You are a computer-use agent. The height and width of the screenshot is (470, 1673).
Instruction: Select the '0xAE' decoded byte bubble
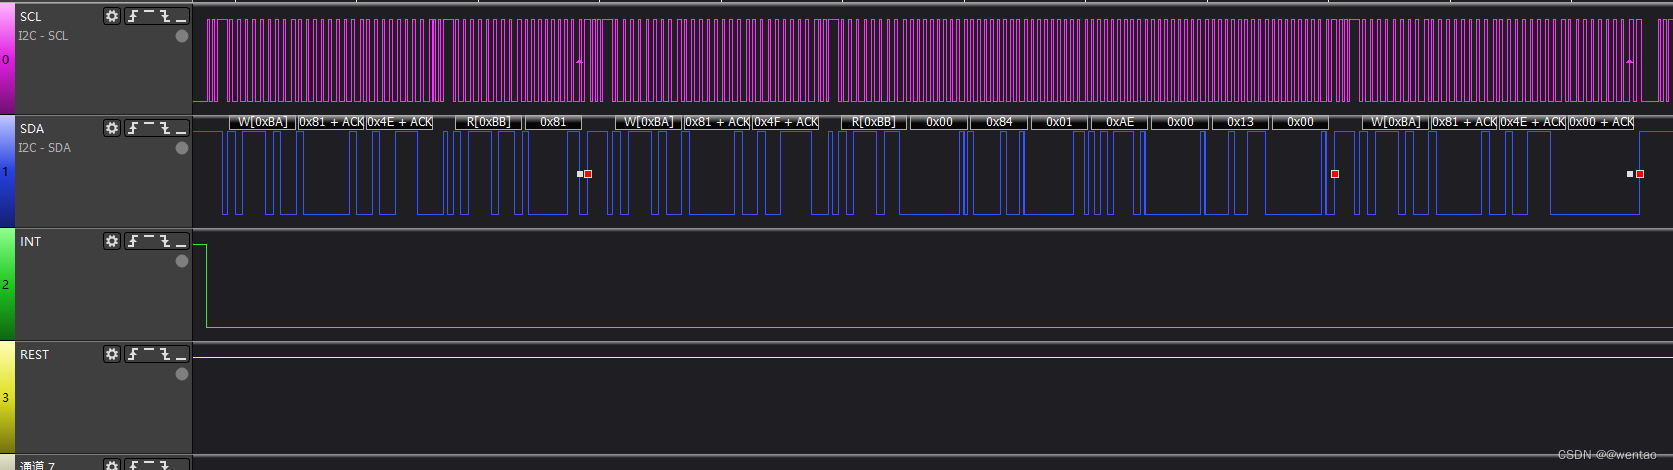[x=1120, y=122]
